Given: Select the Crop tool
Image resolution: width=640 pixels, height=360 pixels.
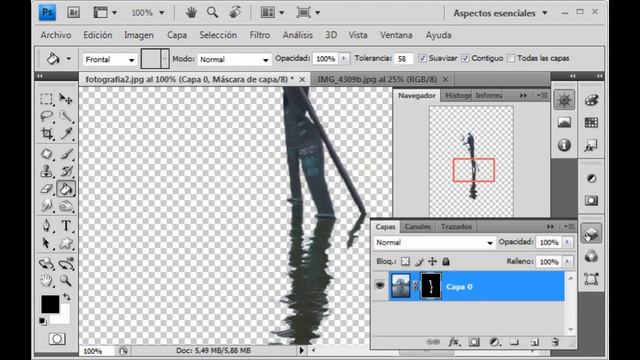Looking at the screenshot, I should coord(47,133).
